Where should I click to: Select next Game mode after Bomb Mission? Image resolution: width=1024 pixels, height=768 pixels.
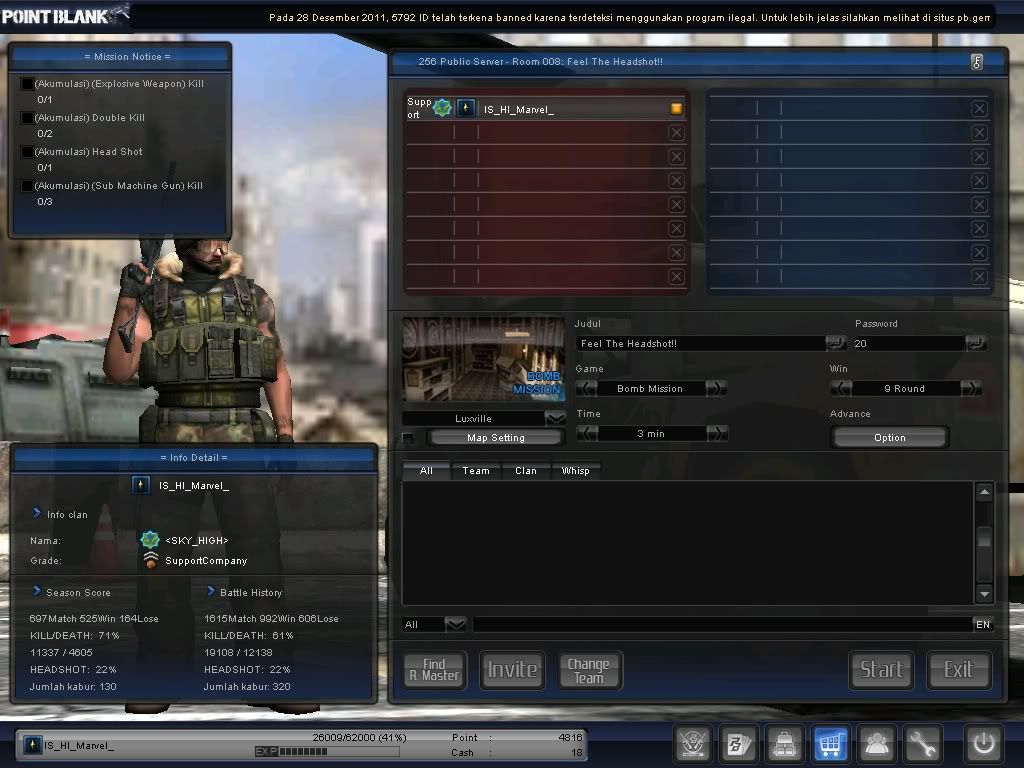click(x=716, y=389)
